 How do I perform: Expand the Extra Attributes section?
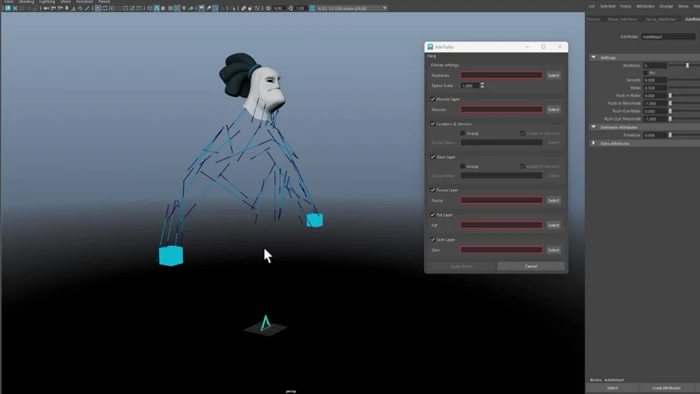pyautogui.click(x=594, y=143)
